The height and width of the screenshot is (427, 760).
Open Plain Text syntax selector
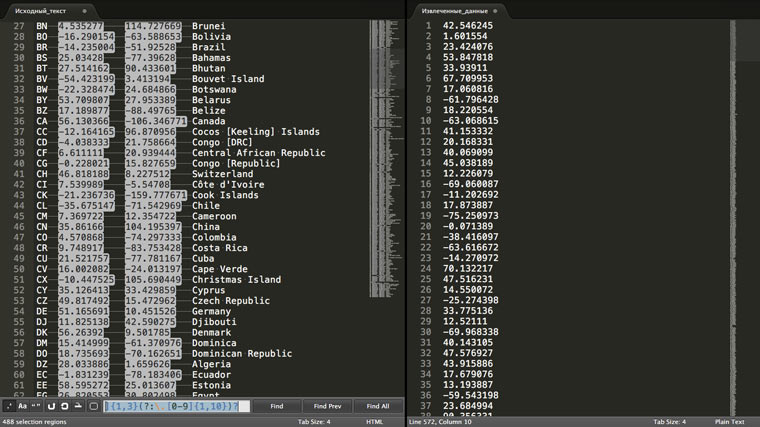729,422
